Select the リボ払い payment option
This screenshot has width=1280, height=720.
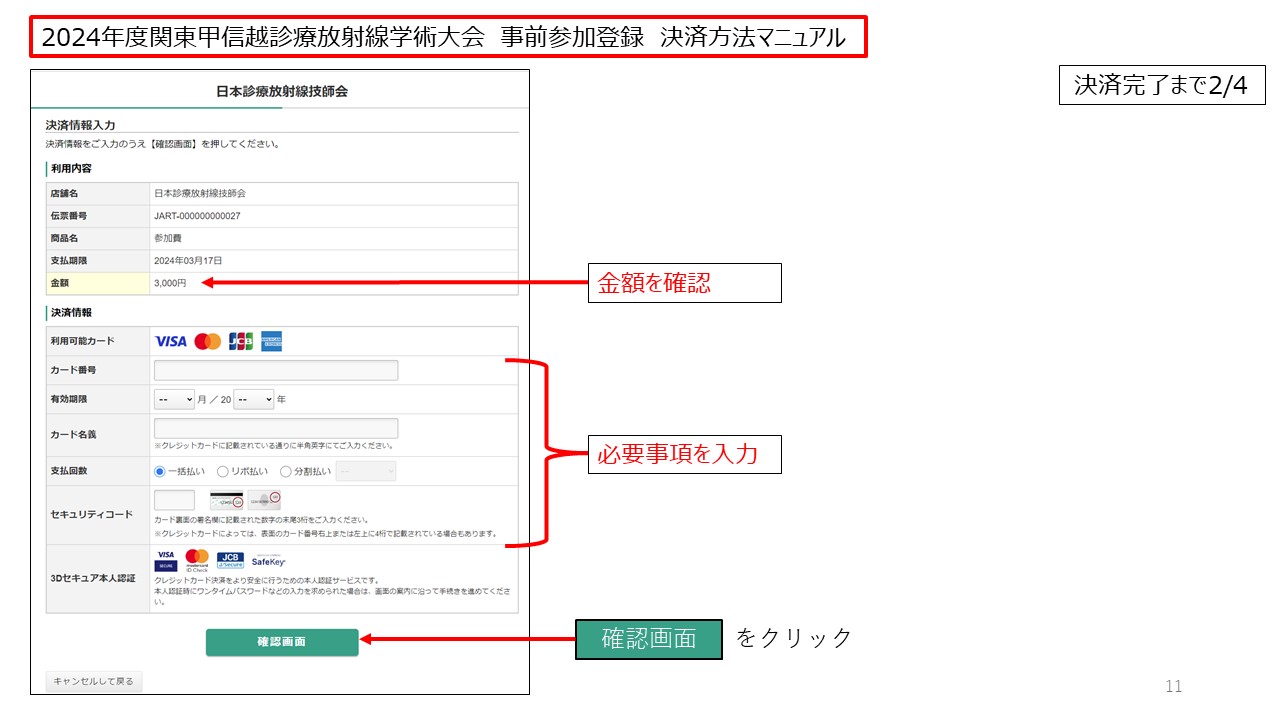pyautogui.click(x=223, y=472)
